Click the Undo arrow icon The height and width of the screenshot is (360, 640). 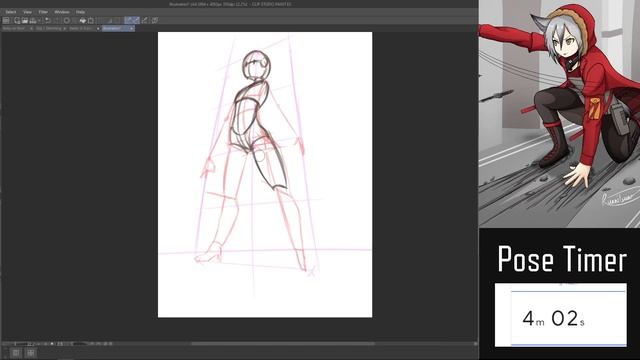coord(48,20)
